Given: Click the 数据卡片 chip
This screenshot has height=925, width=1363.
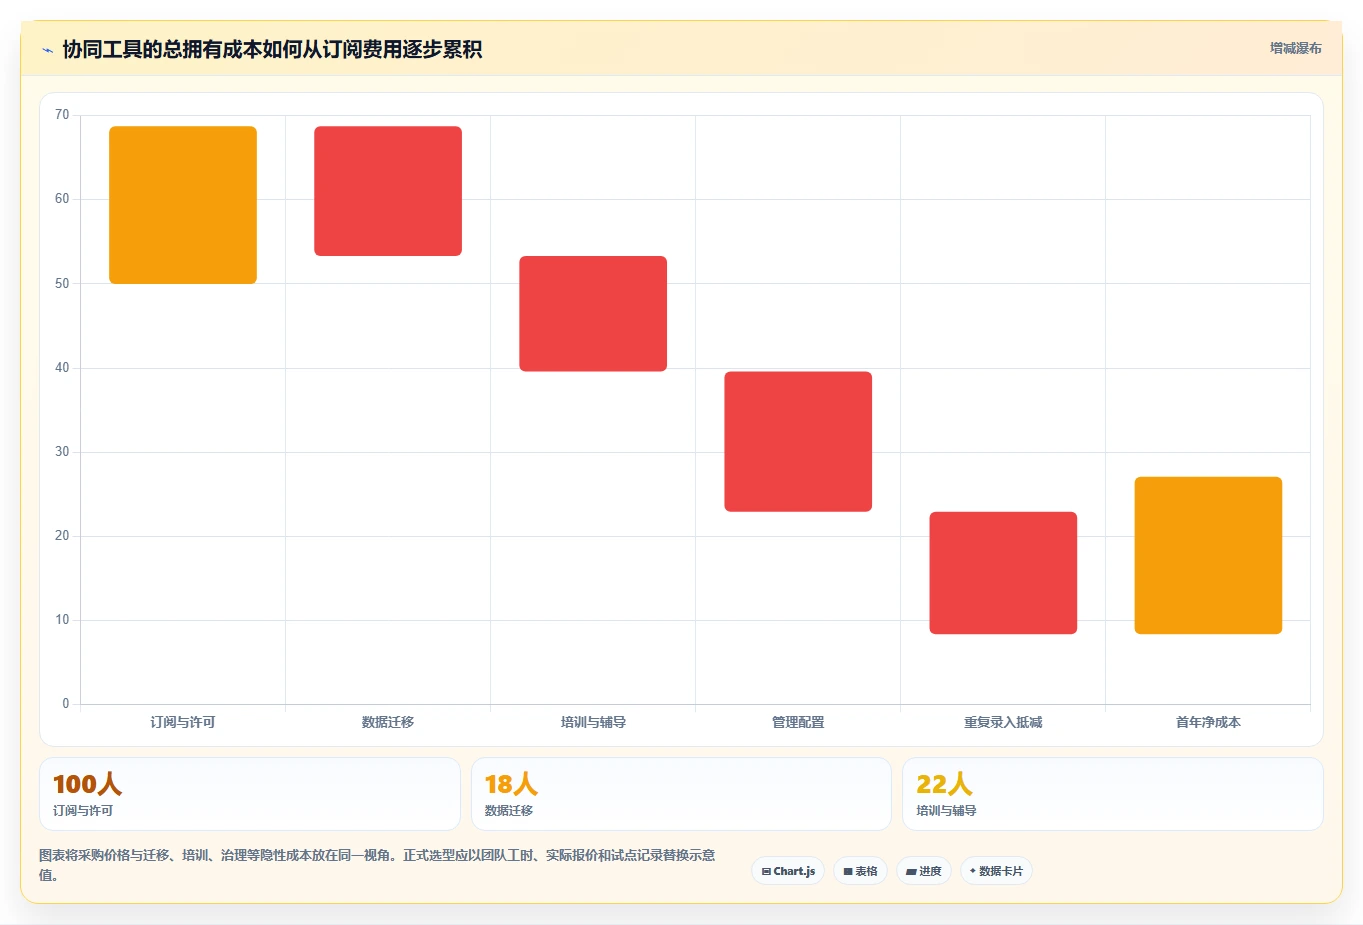Looking at the screenshot, I should click(996, 871).
